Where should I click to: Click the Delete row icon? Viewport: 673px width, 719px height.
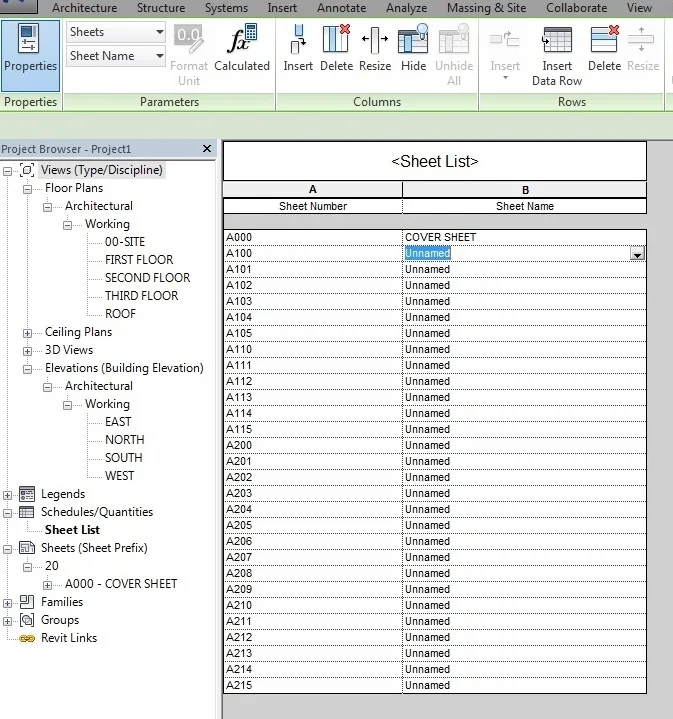pyautogui.click(x=604, y=39)
